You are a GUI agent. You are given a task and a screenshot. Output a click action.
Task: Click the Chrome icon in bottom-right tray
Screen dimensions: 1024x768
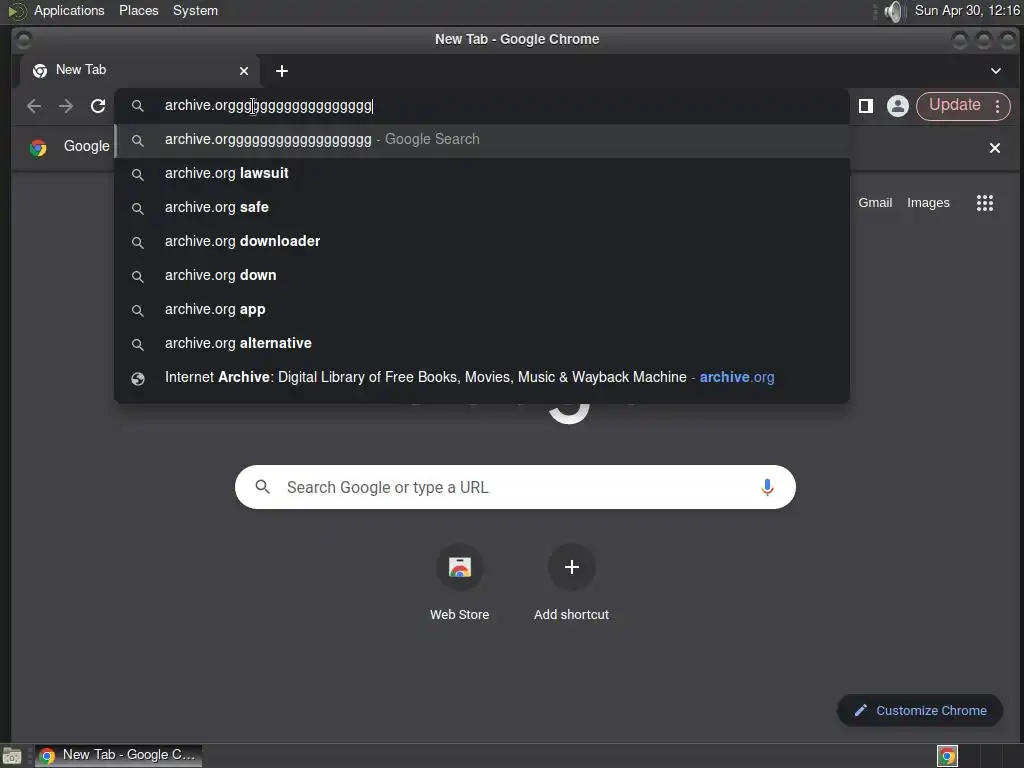[947, 756]
